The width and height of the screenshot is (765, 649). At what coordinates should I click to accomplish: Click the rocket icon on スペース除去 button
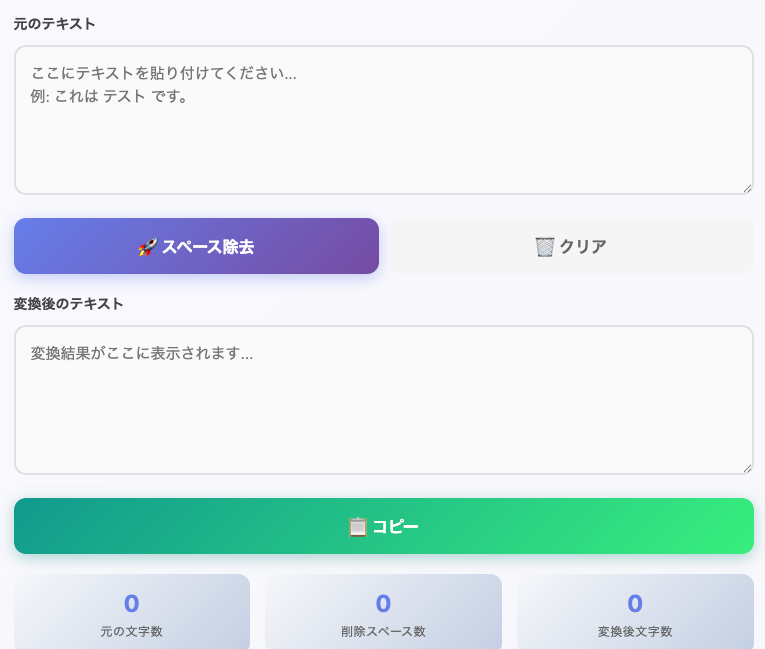click(x=147, y=247)
